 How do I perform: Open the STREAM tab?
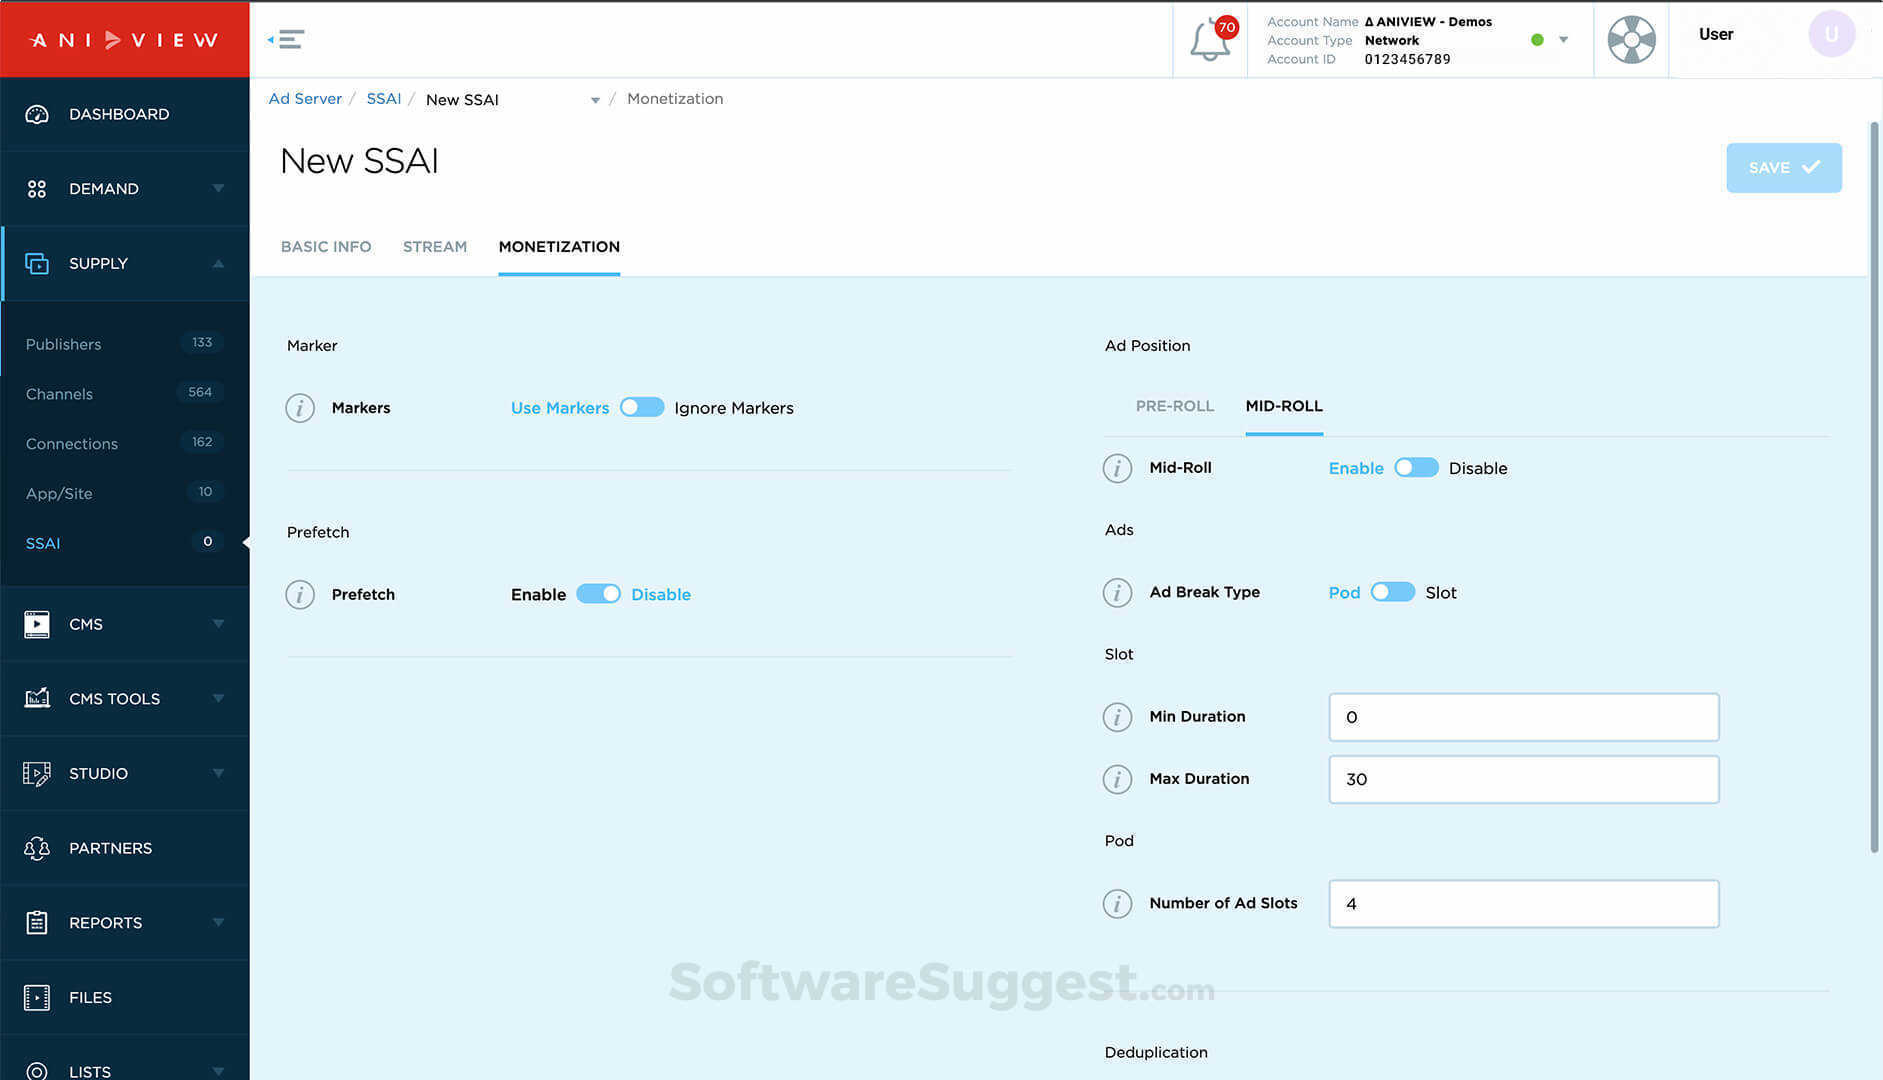pyautogui.click(x=435, y=247)
